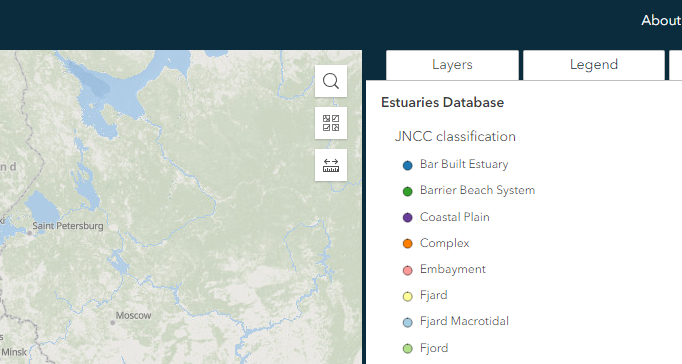The image size is (682, 364).
Task: Click the Bar Built Estuary blue swatch
Action: [x=408, y=165]
